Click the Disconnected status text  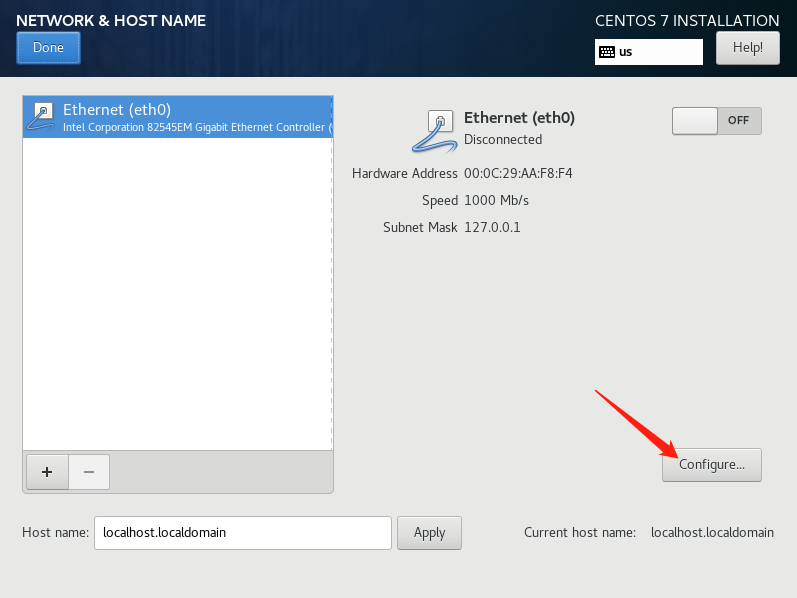503,139
